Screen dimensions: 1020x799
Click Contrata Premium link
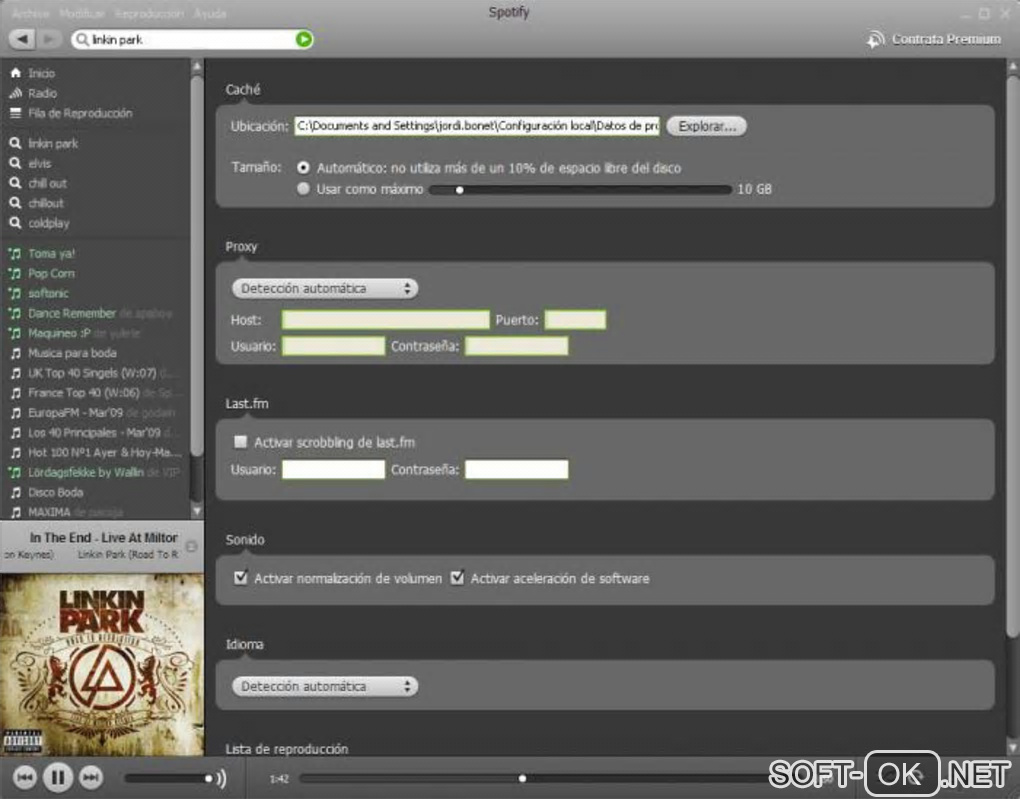point(946,39)
